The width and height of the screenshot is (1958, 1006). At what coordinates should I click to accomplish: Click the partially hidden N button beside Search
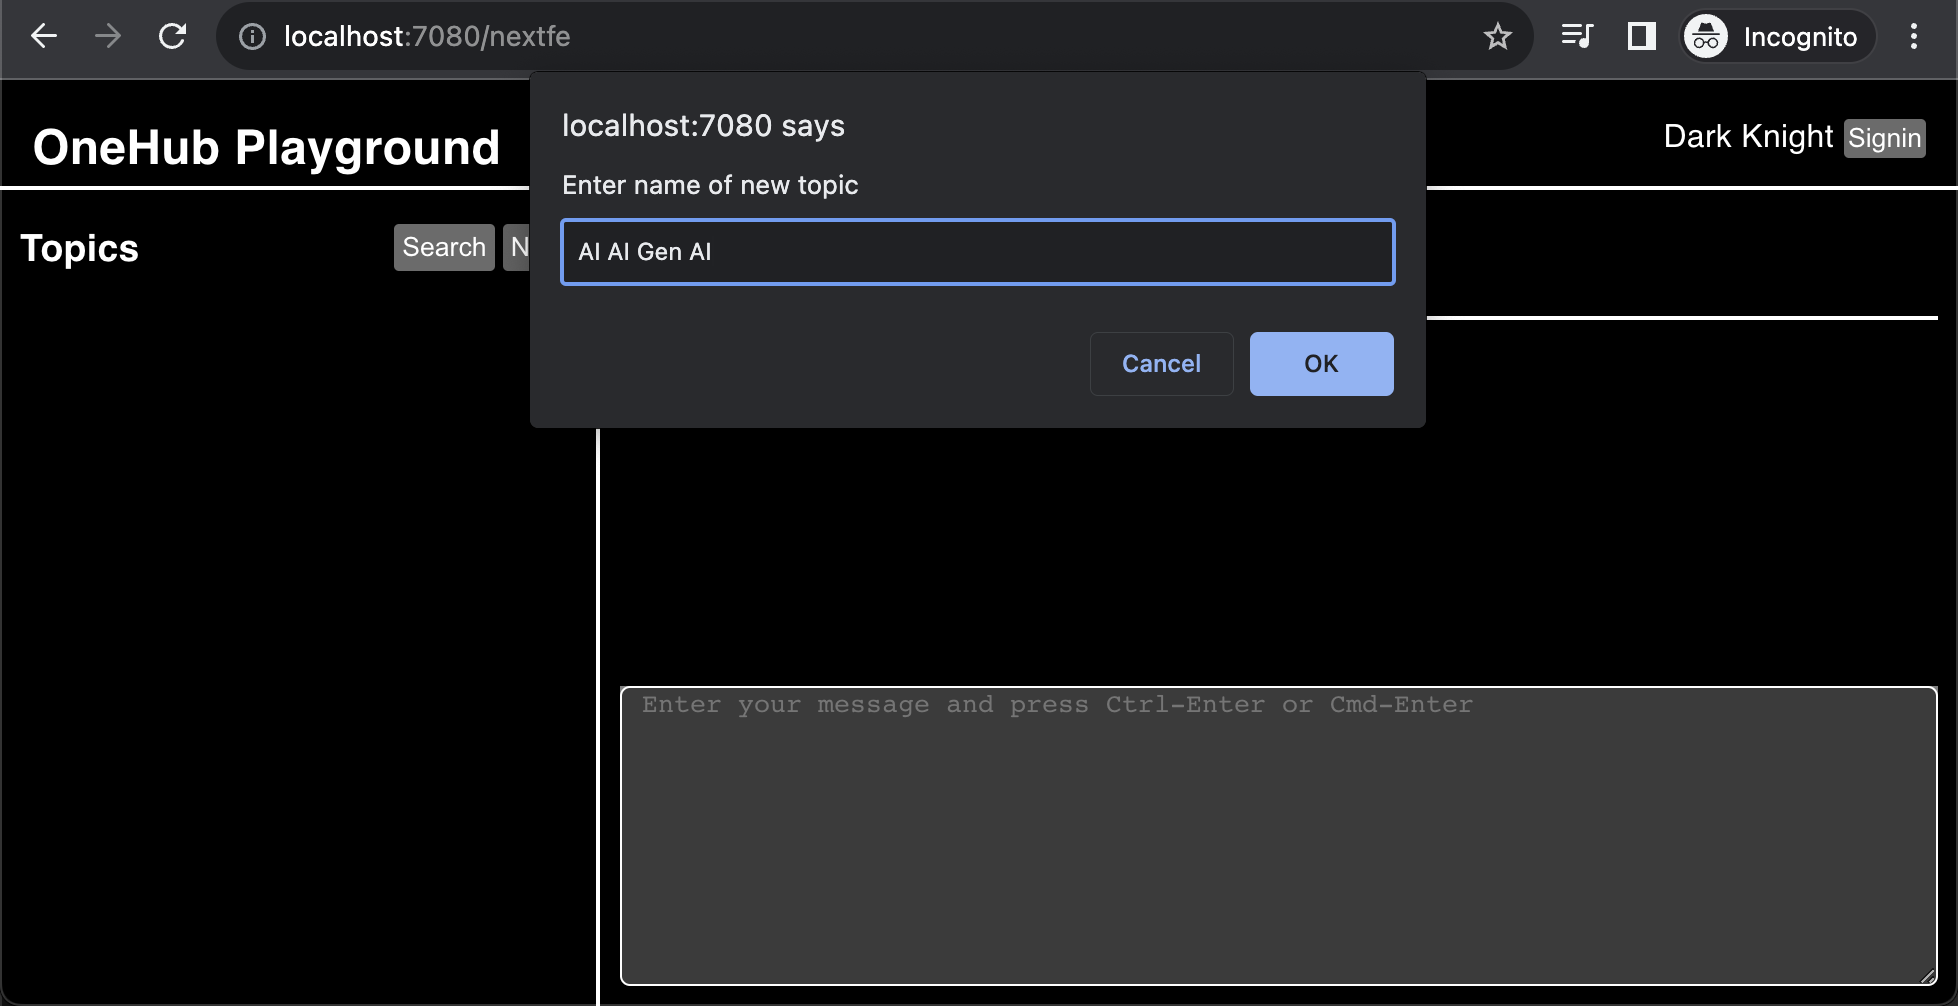[518, 247]
